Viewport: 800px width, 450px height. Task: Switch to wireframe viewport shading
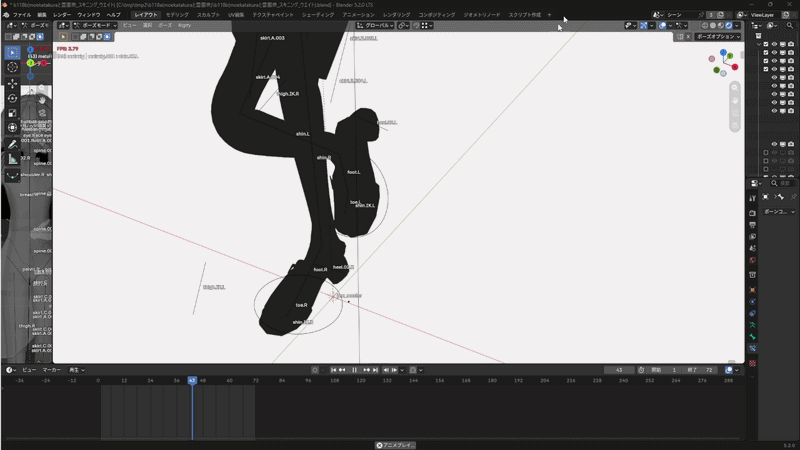tap(705, 26)
